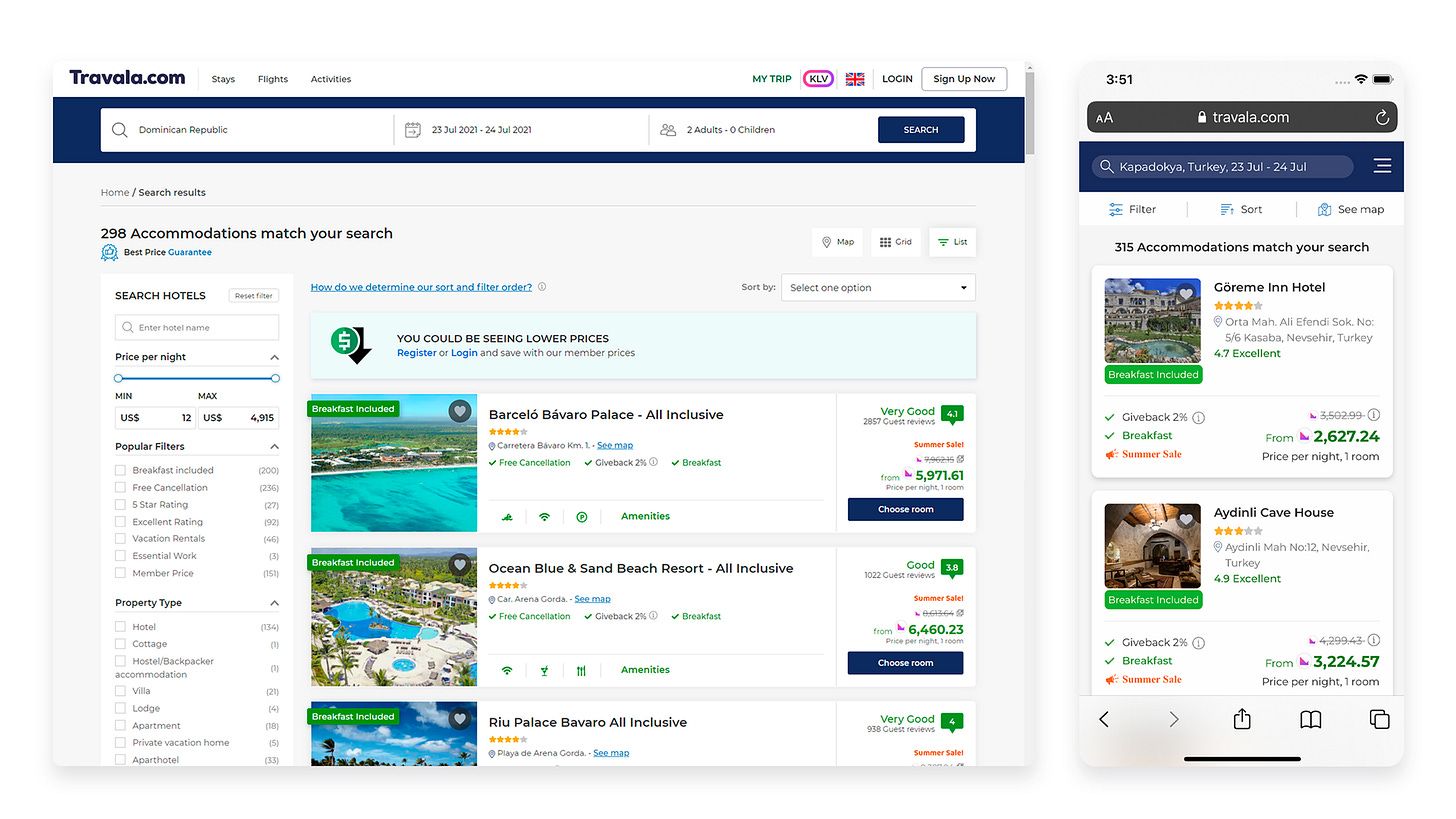Check the Breakfast included filter
The height and width of the screenshot is (819, 1456).
[120, 470]
